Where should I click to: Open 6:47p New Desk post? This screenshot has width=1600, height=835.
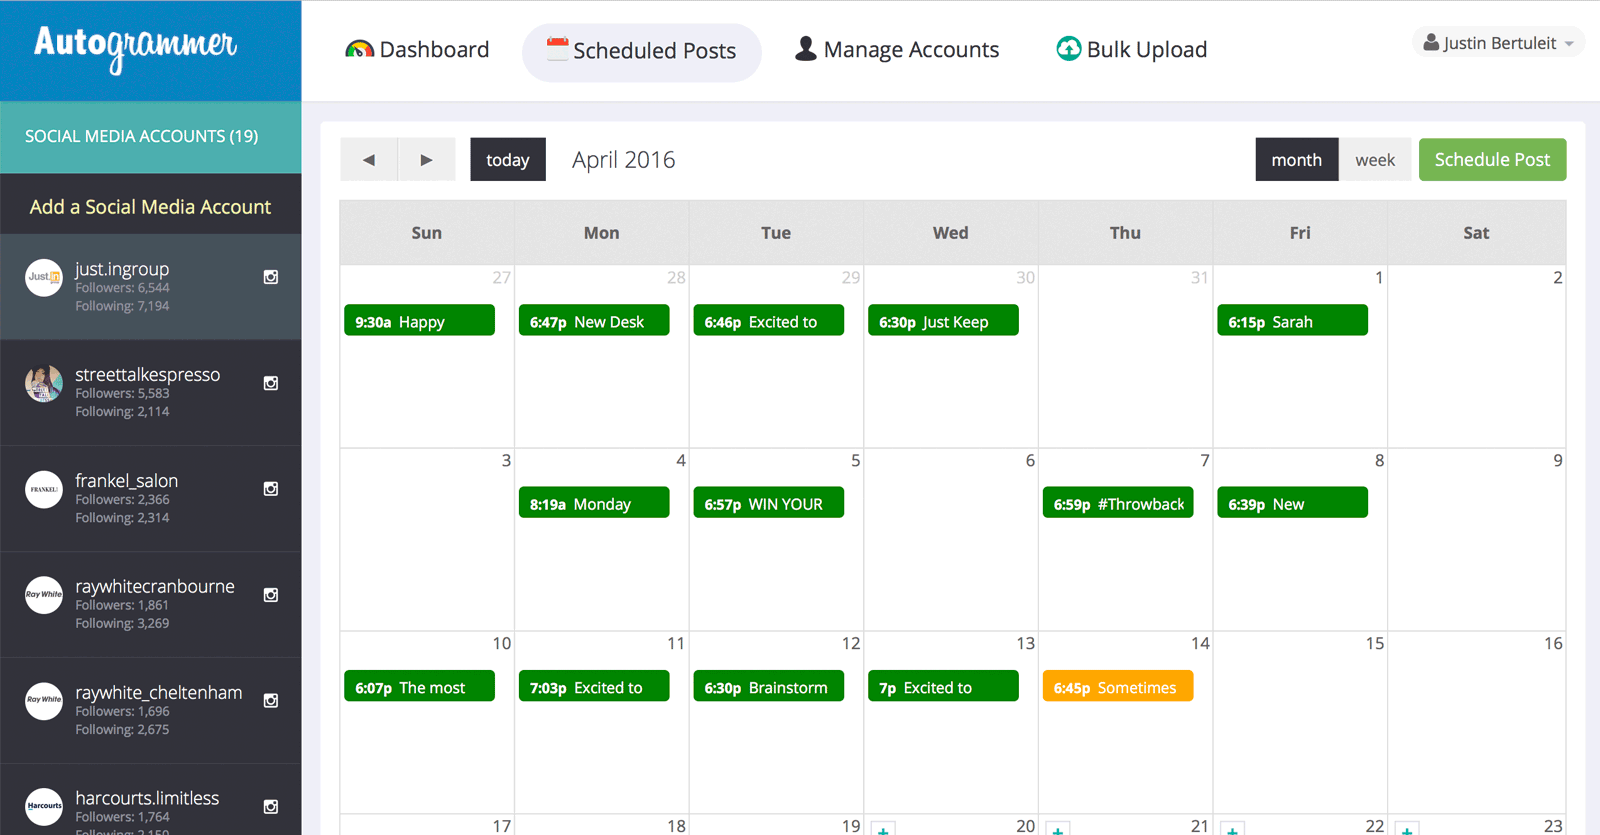point(594,321)
